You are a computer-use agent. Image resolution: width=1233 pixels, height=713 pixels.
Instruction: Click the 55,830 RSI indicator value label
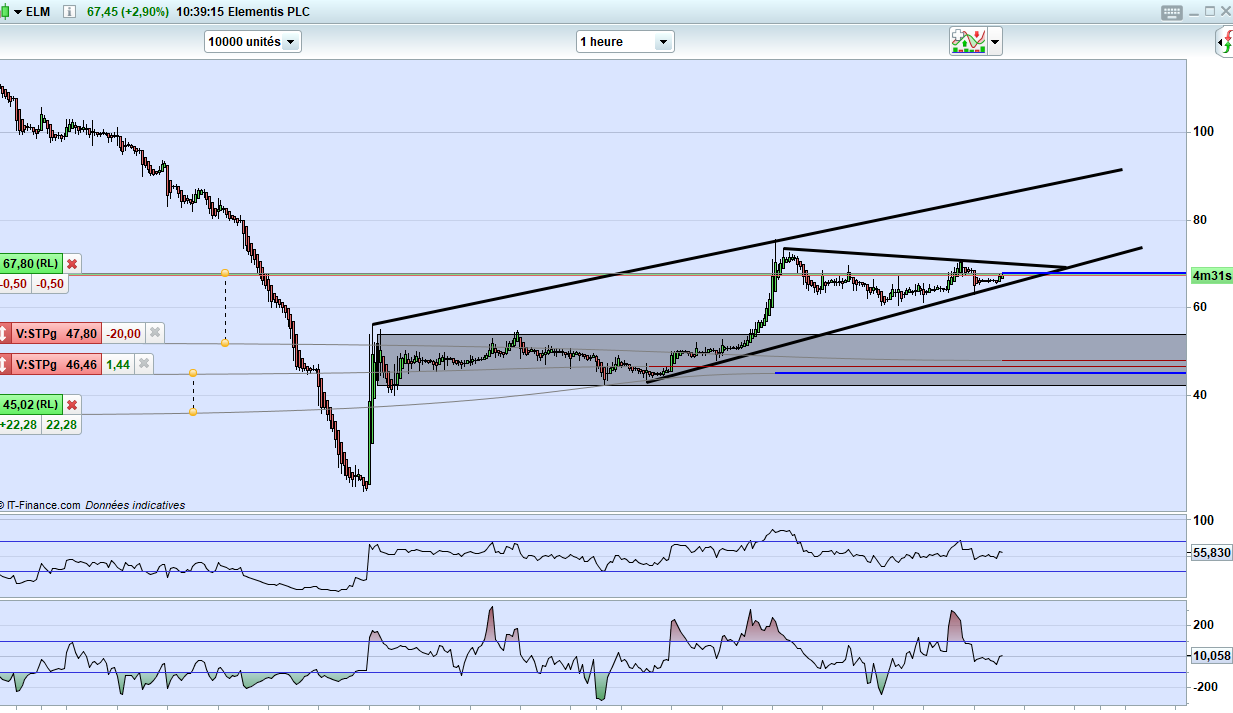coord(1212,552)
